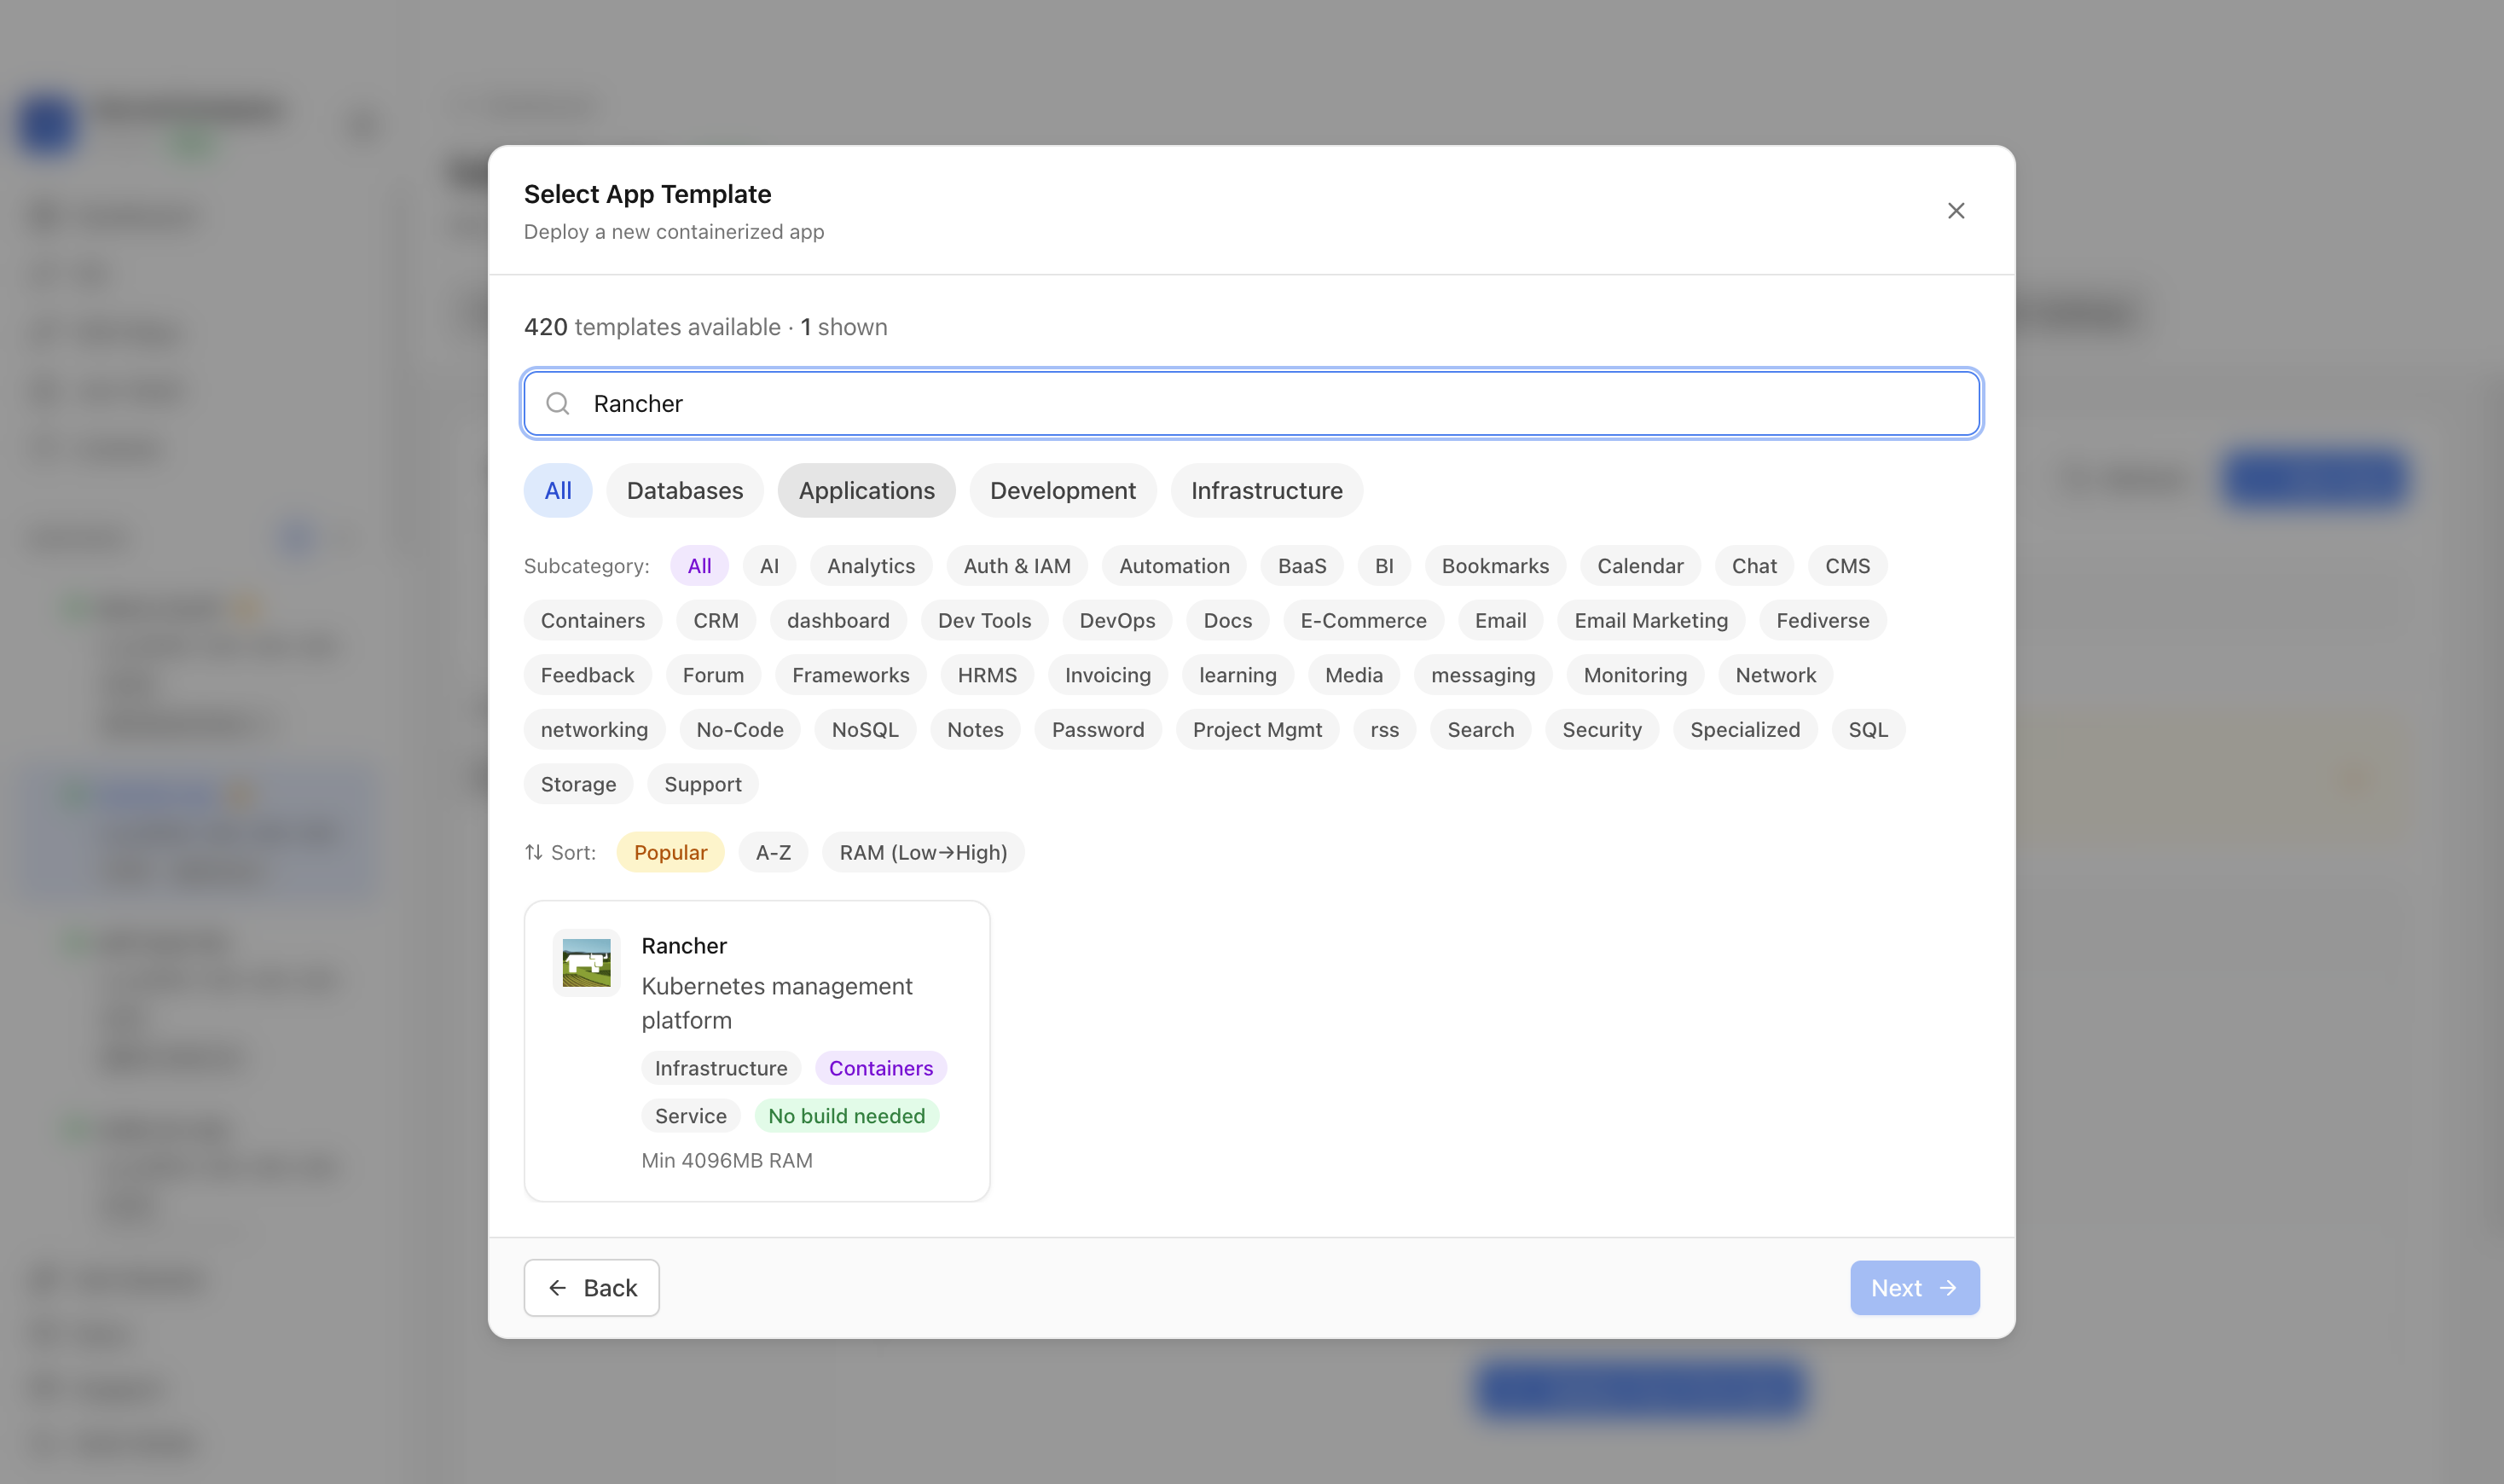Image resolution: width=2504 pixels, height=1484 pixels.
Task: Filter by Analytics subcategory
Action: (x=871, y=566)
